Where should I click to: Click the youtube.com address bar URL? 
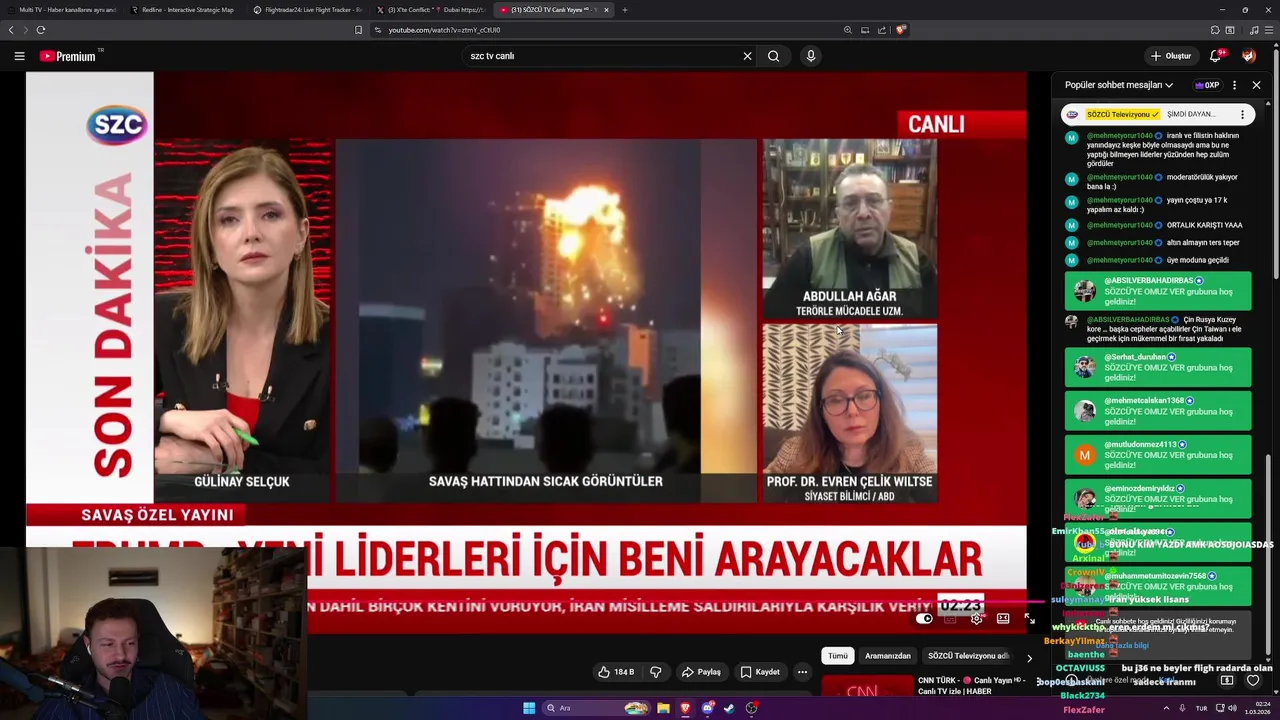pos(444,30)
